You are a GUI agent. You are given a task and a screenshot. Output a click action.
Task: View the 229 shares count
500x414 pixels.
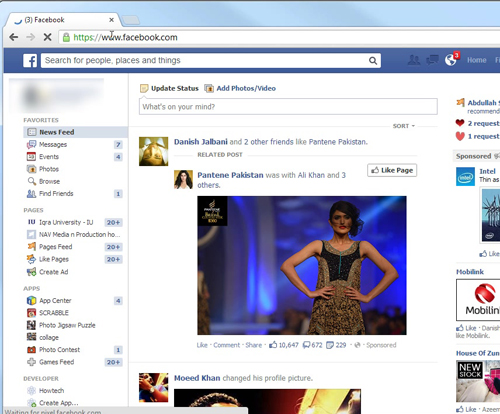tap(336, 345)
